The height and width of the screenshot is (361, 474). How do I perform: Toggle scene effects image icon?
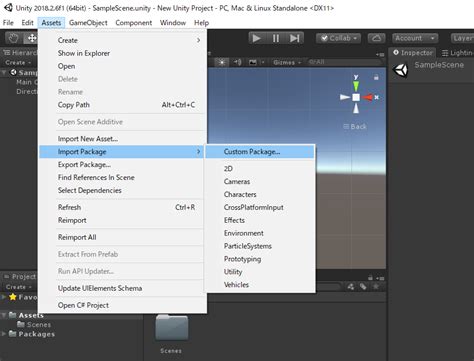253,62
